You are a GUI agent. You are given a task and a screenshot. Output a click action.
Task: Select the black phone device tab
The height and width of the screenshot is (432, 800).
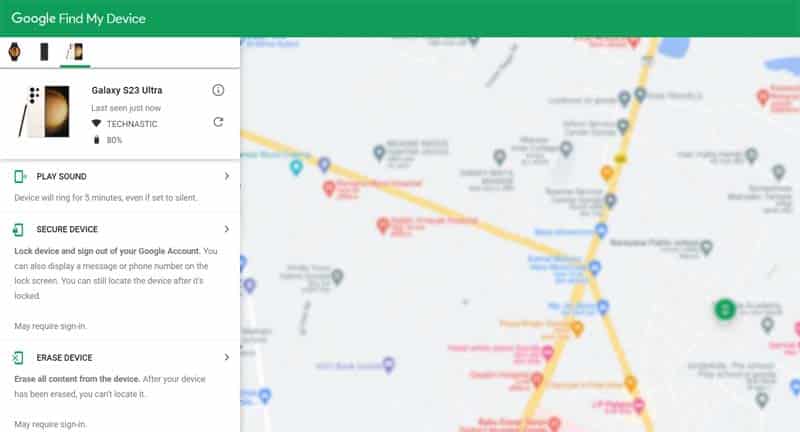coord(44,52)
